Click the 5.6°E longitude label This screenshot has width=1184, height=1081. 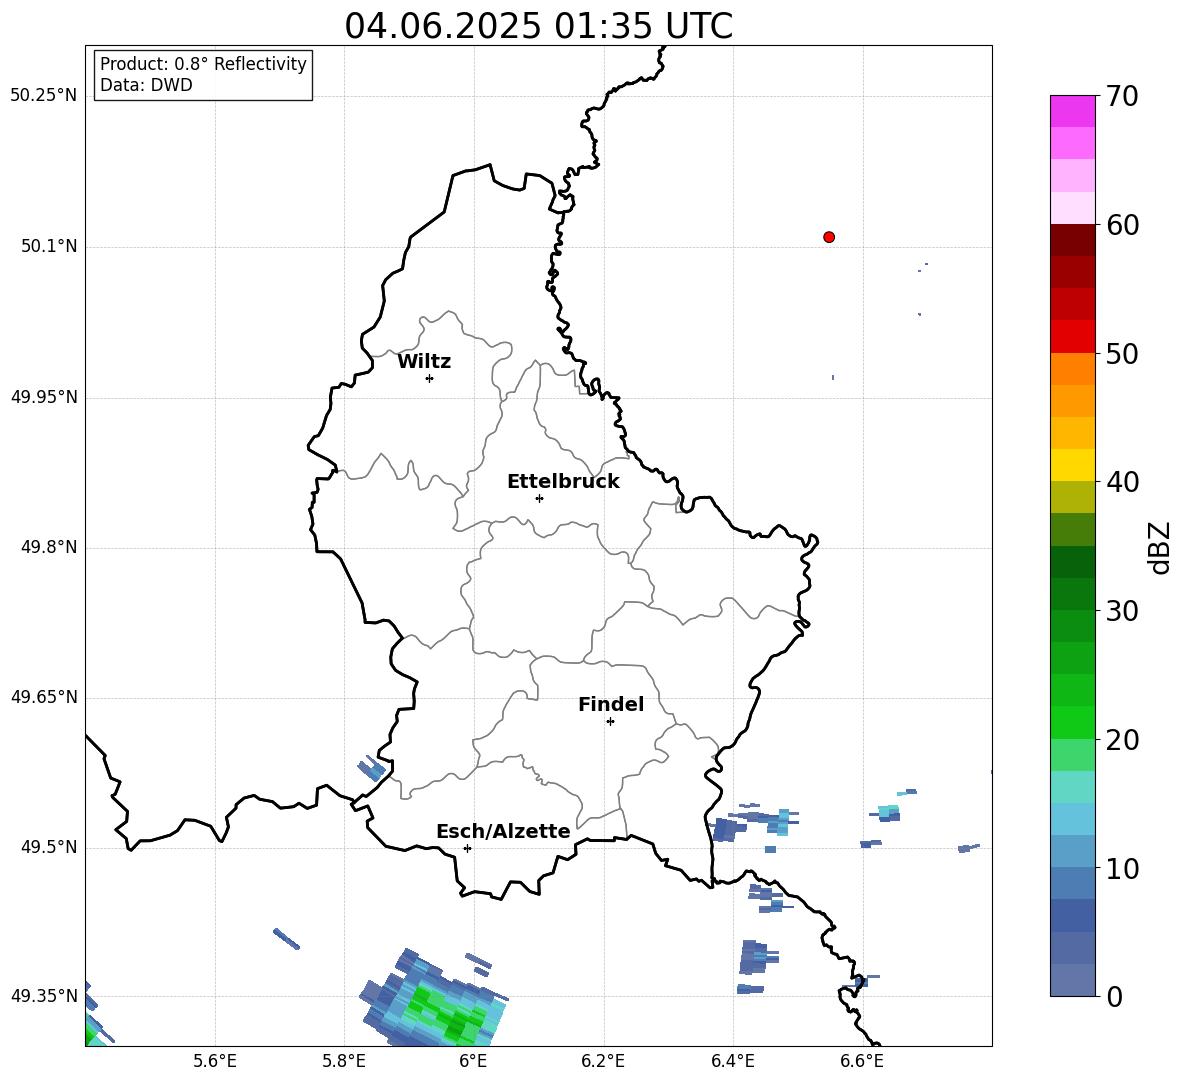215,1061
